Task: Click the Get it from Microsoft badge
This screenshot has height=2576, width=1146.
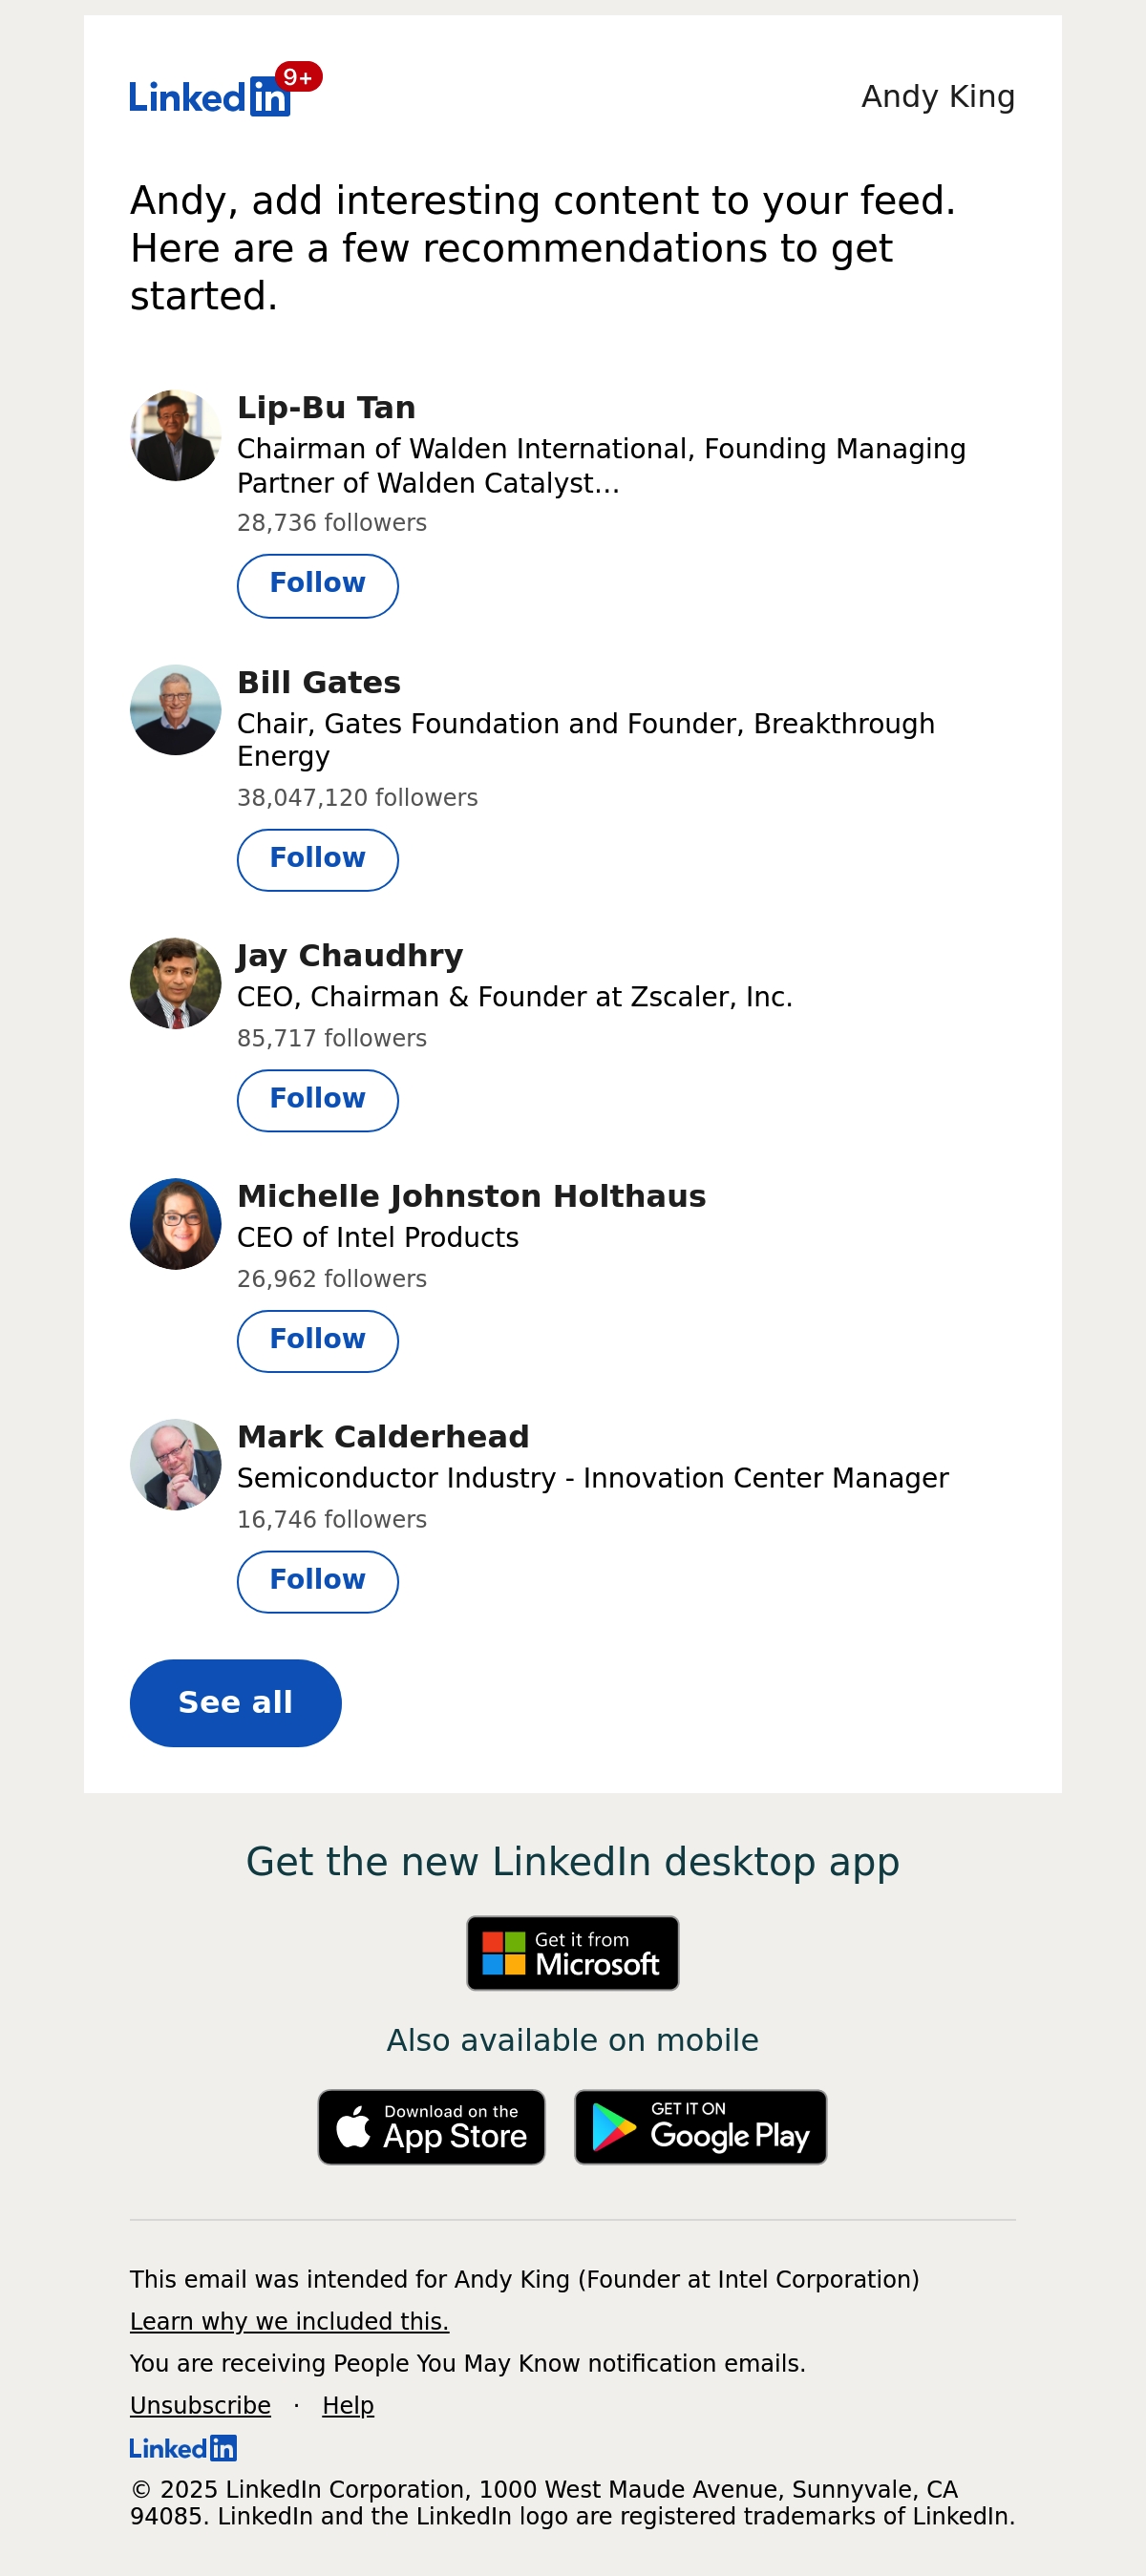Action: (x=573, y=1952)
